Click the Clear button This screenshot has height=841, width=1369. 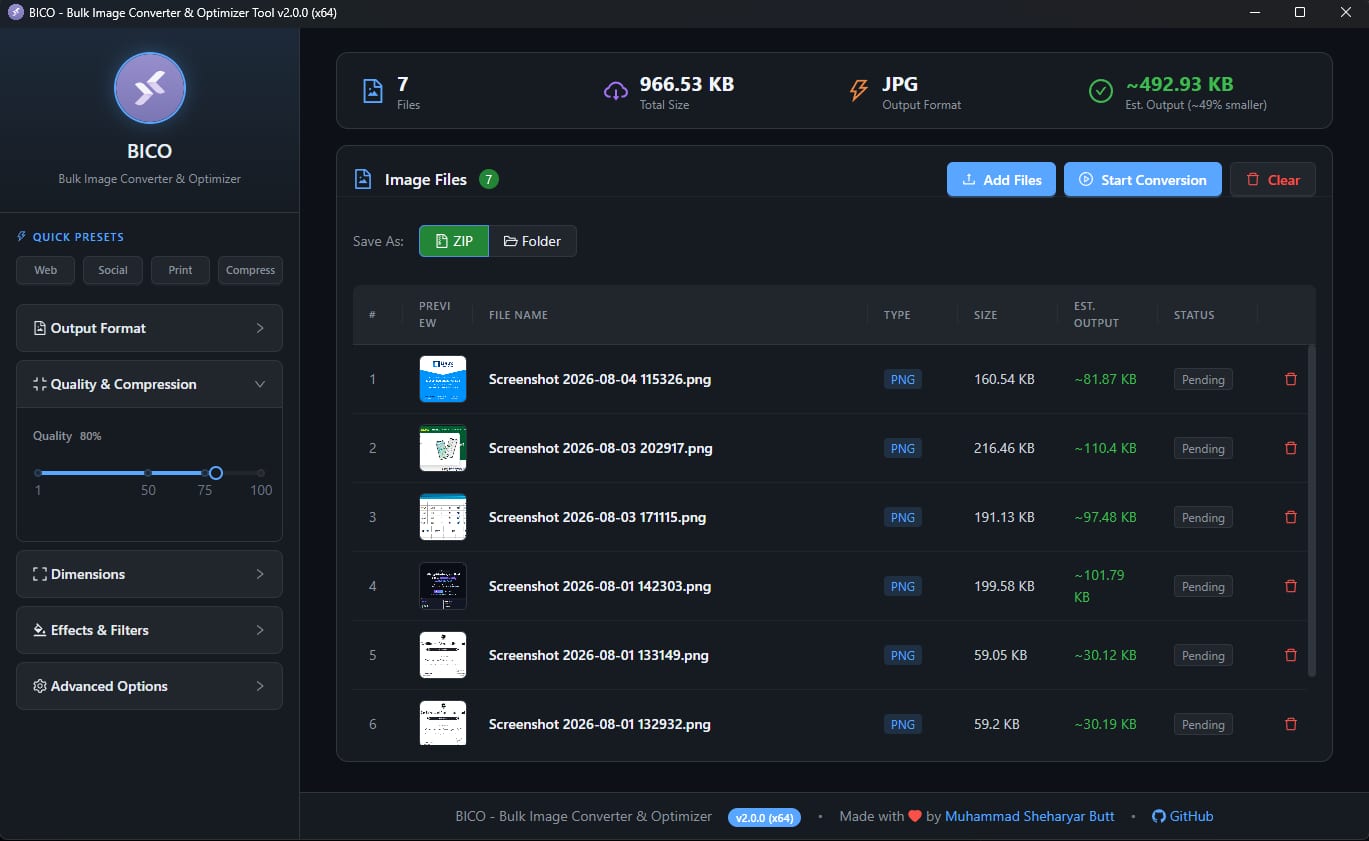(1273, 180)
